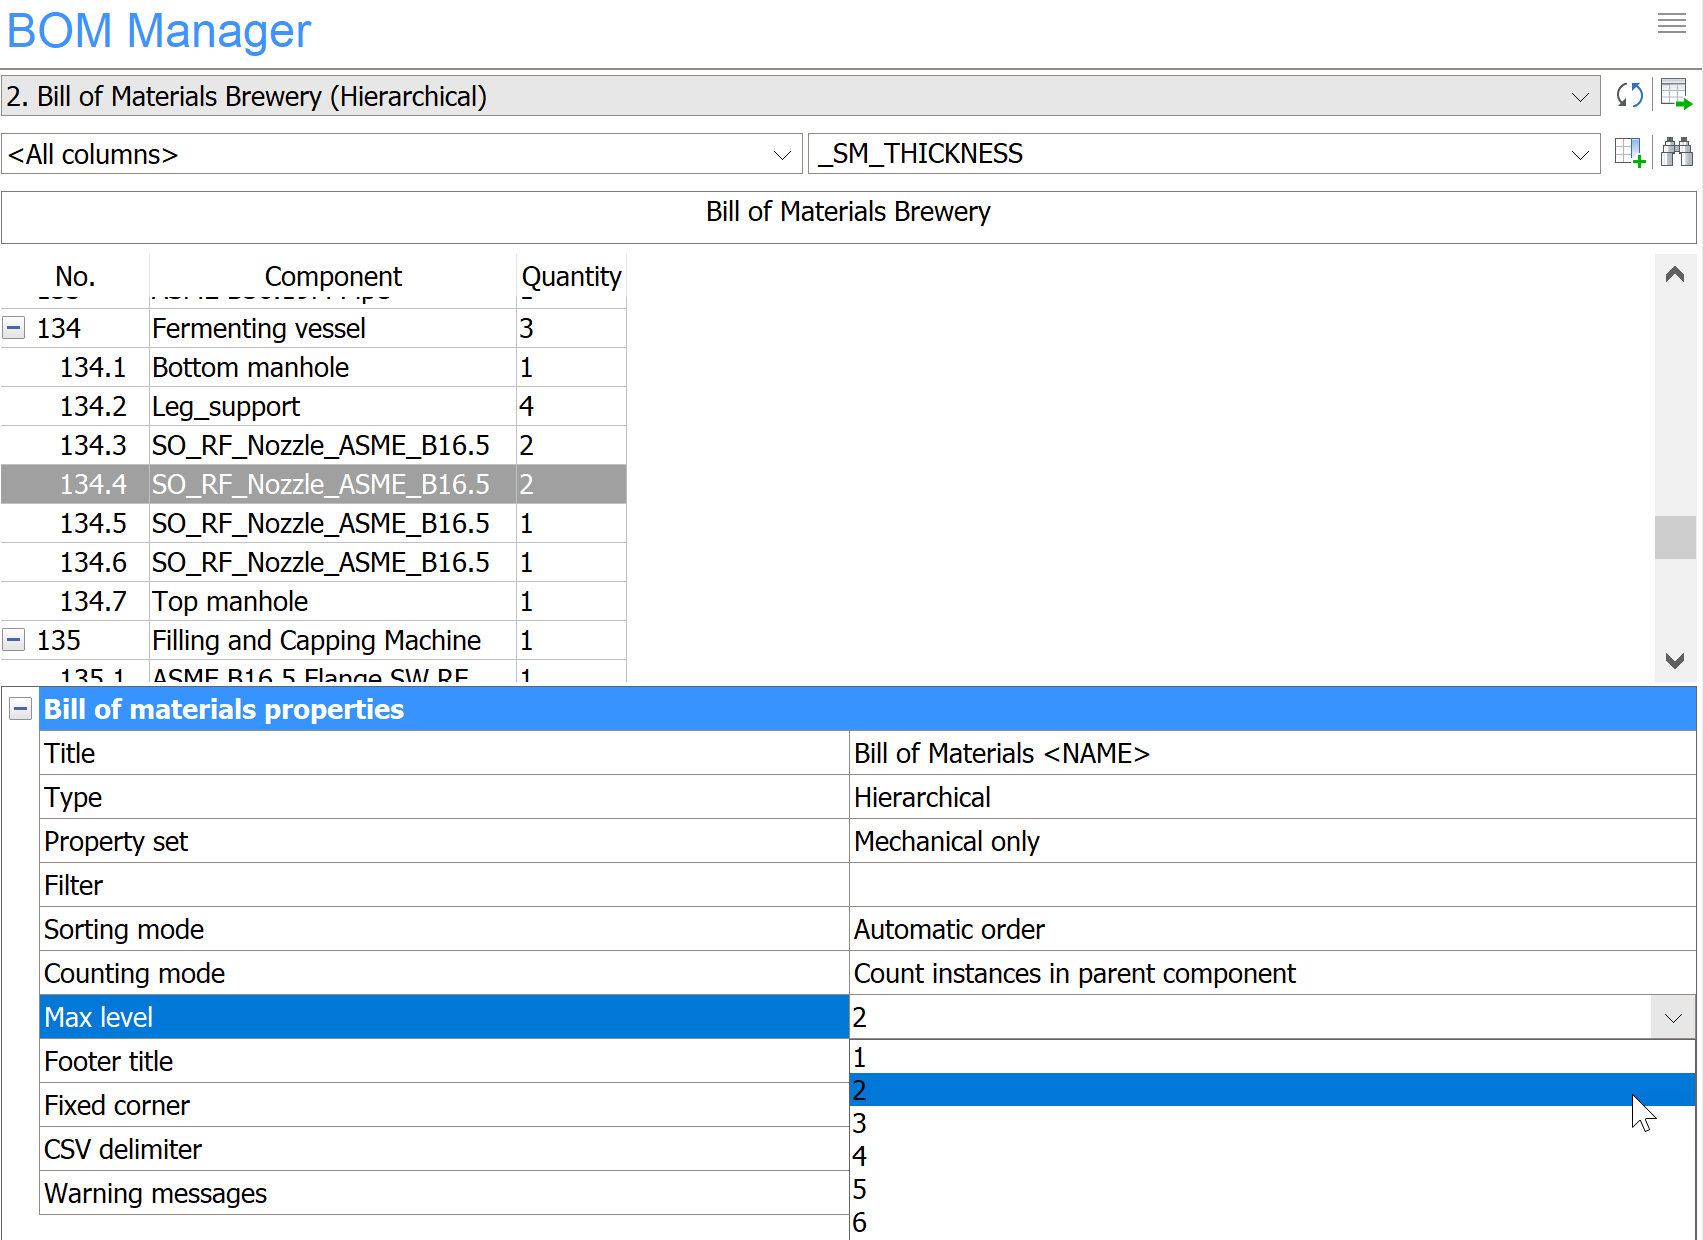Click the export table icon
Image resolution: width=1703 pixels, height=1240 pixels.
(x=1675, y=96)
